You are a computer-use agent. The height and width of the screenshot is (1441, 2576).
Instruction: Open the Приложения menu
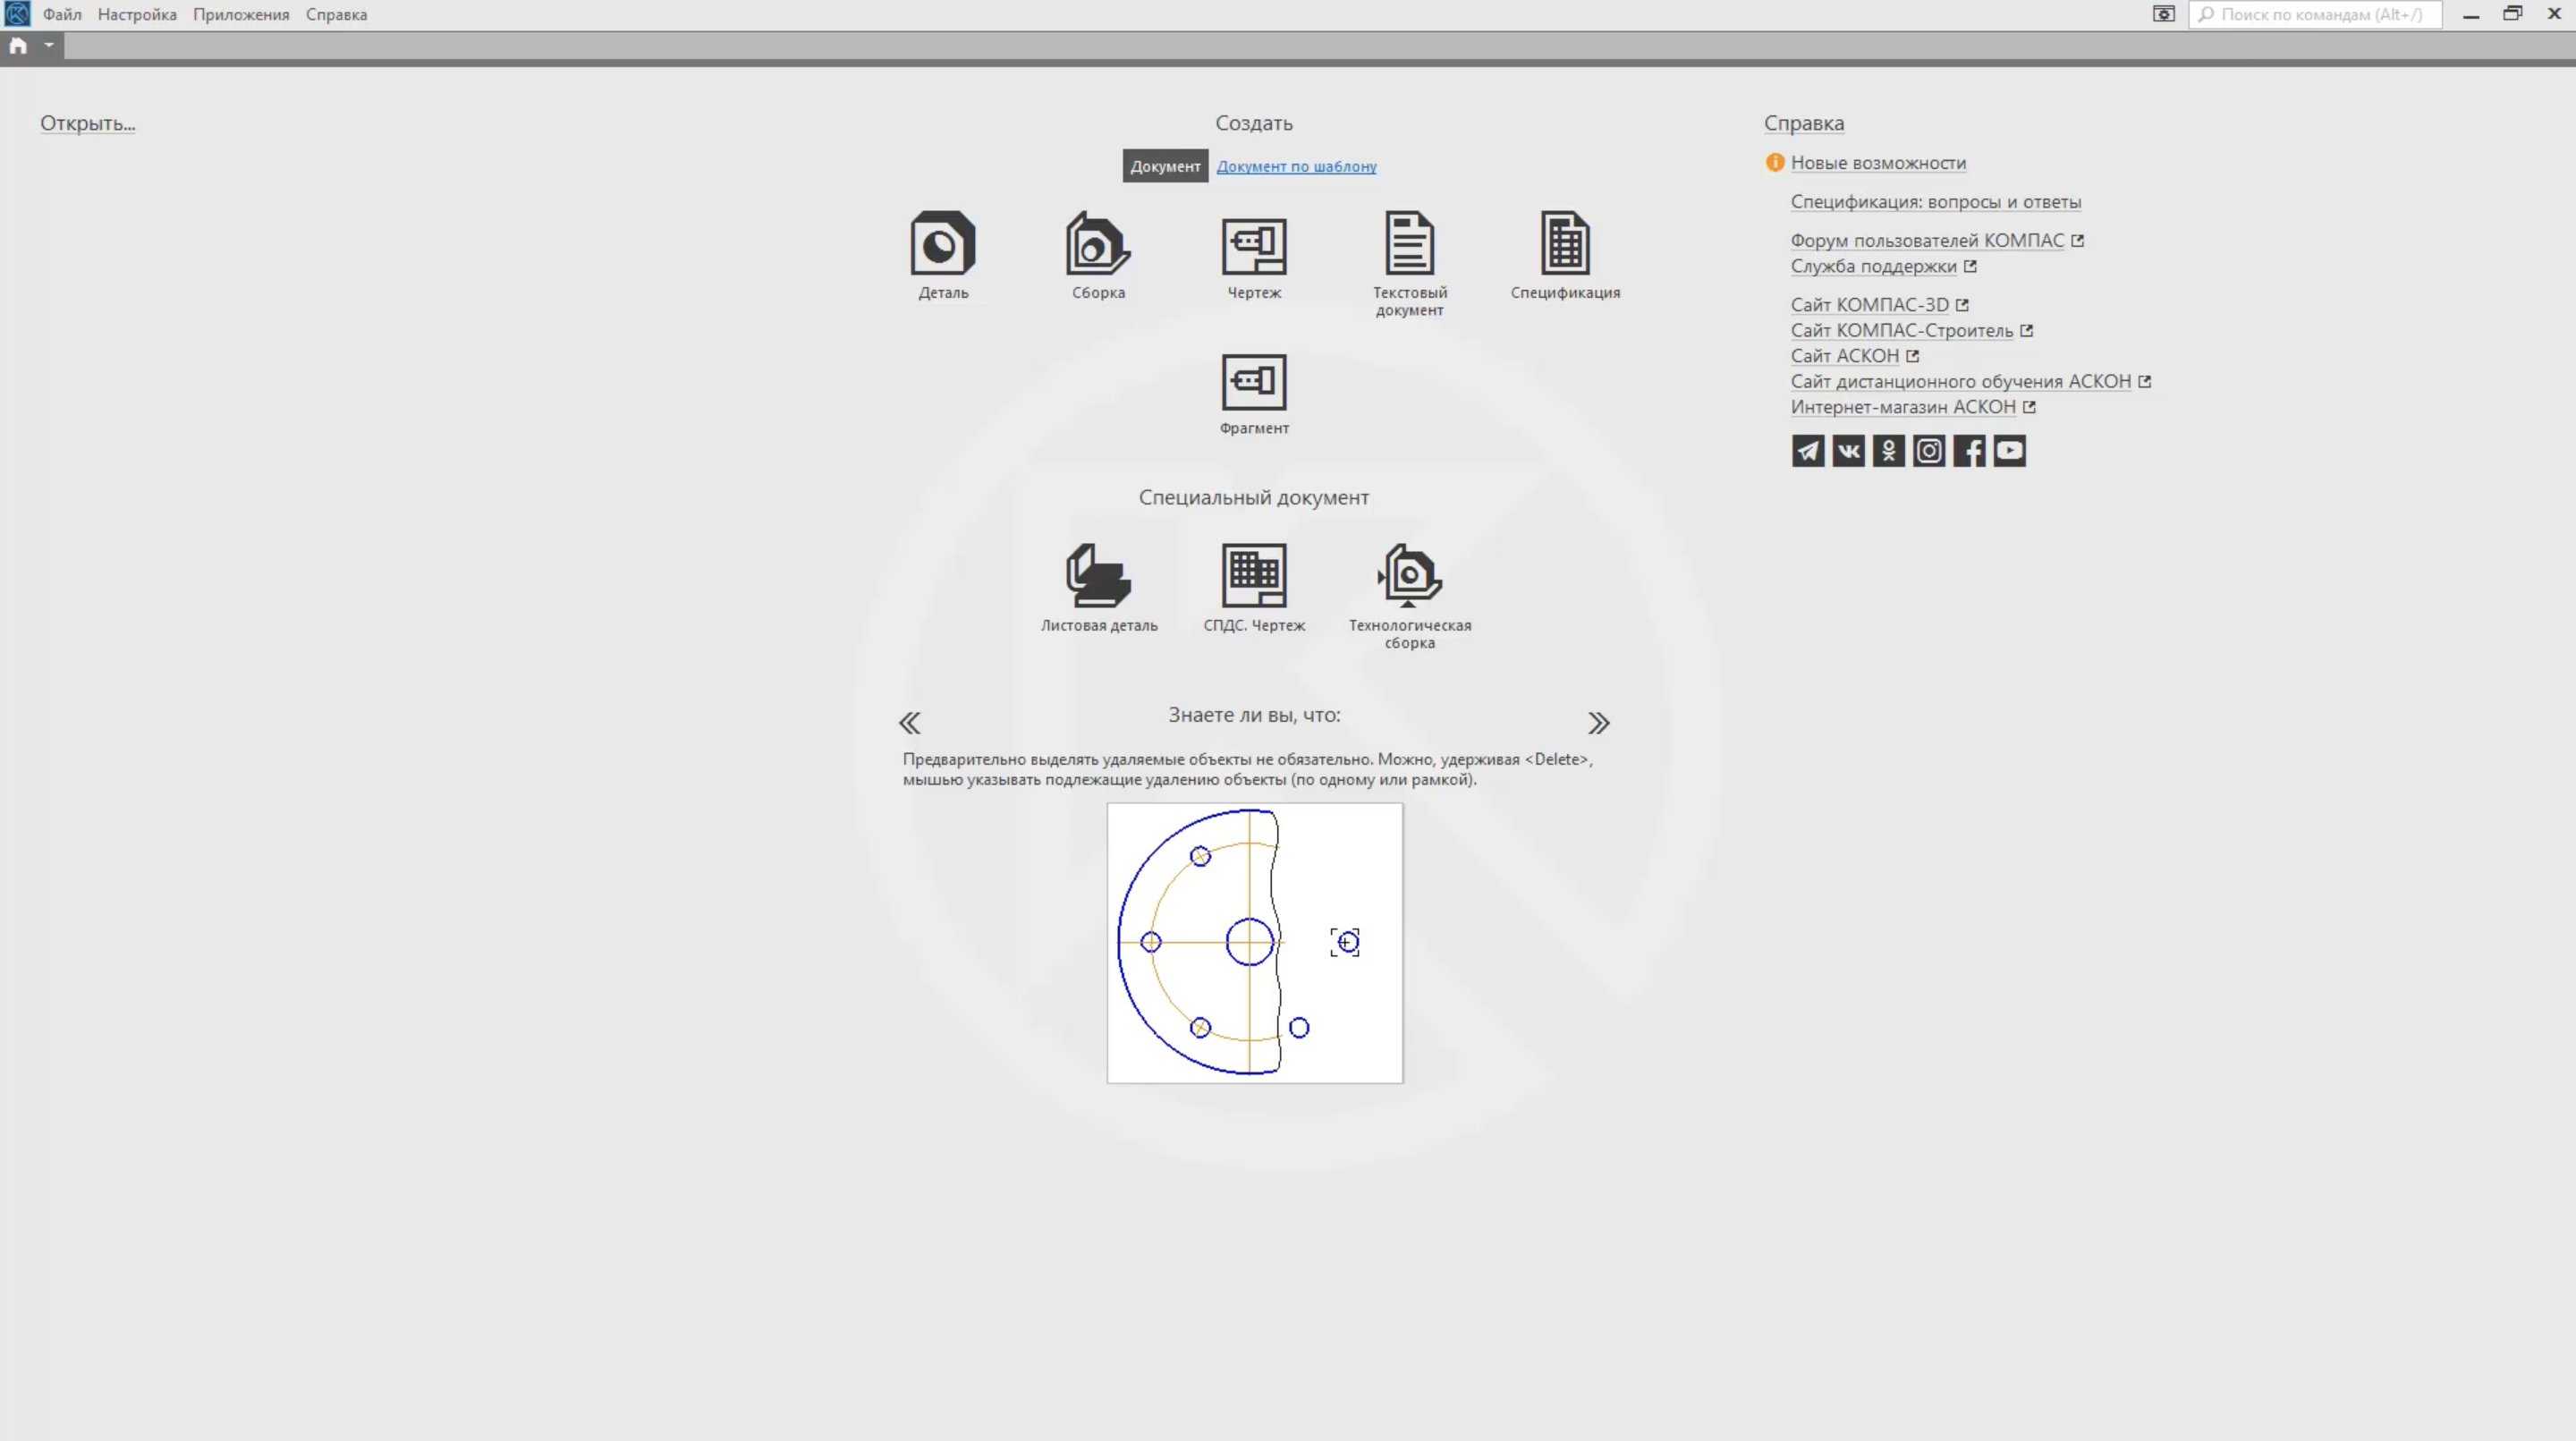pos(241,14)
